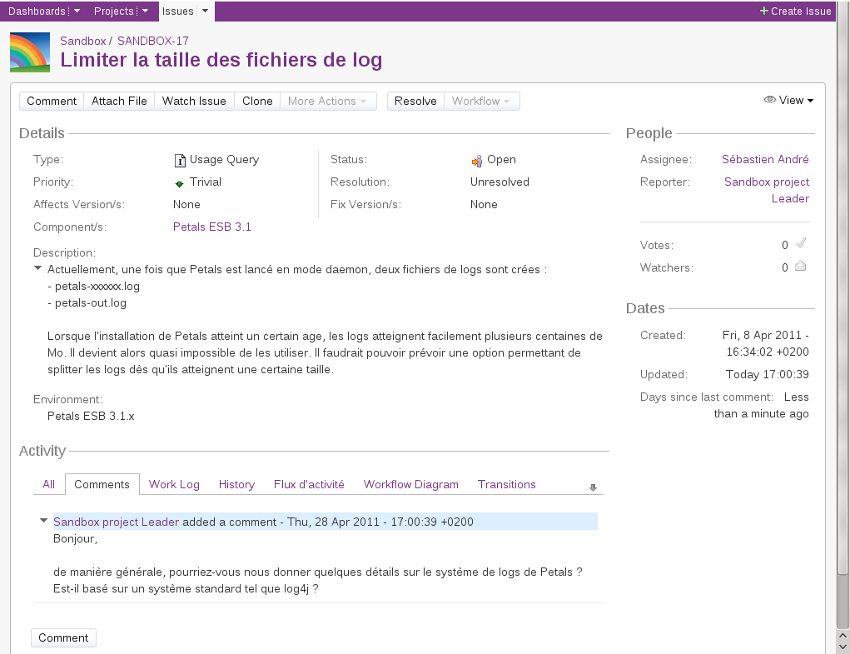The width and height of the screenshot is (850, 654).
Task: Open the Dashboards menu
Action: point(37,11)
